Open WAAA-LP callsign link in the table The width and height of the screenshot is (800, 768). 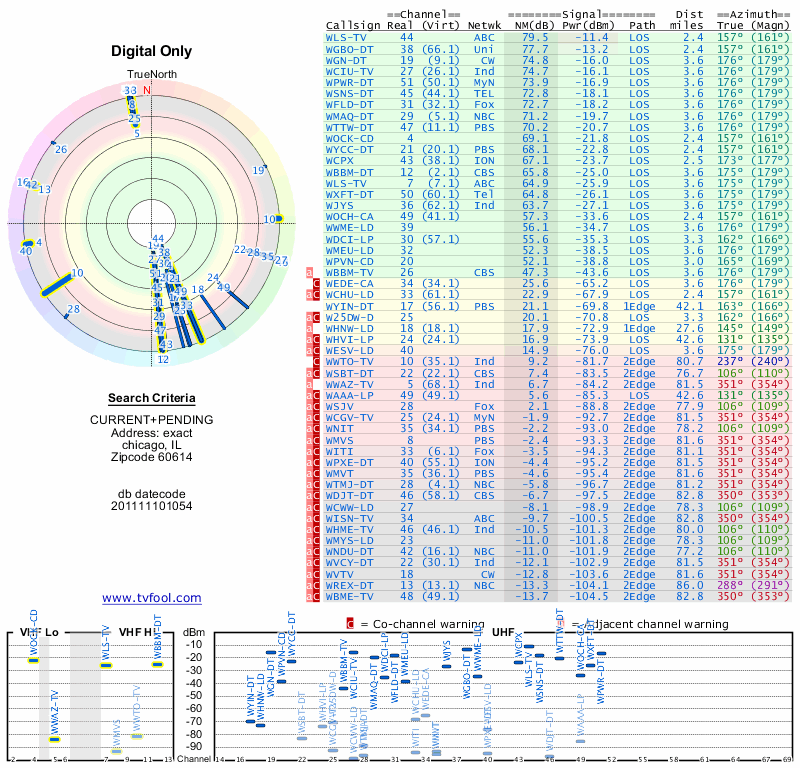(349, 395)
